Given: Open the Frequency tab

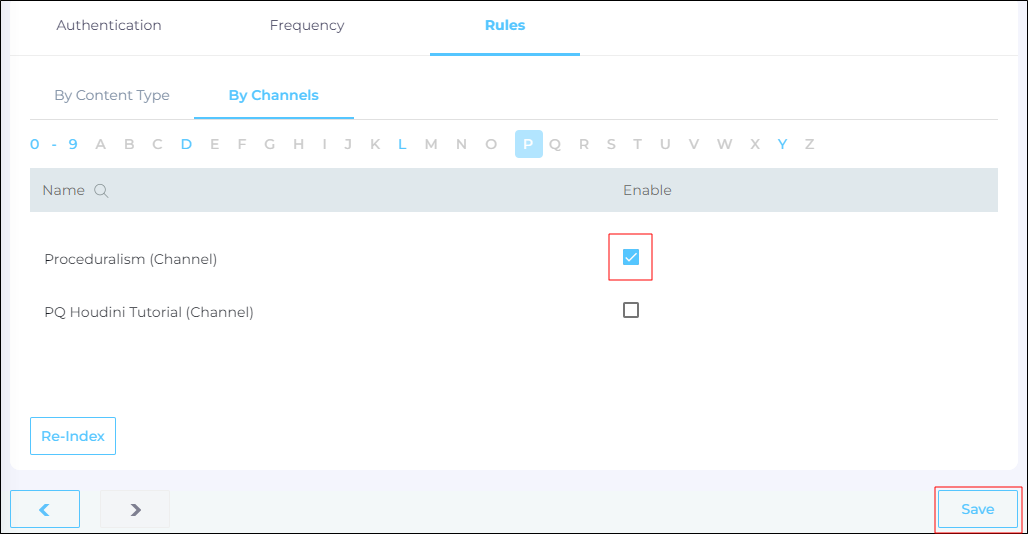Looking at the screenshot, I should 307,25.
